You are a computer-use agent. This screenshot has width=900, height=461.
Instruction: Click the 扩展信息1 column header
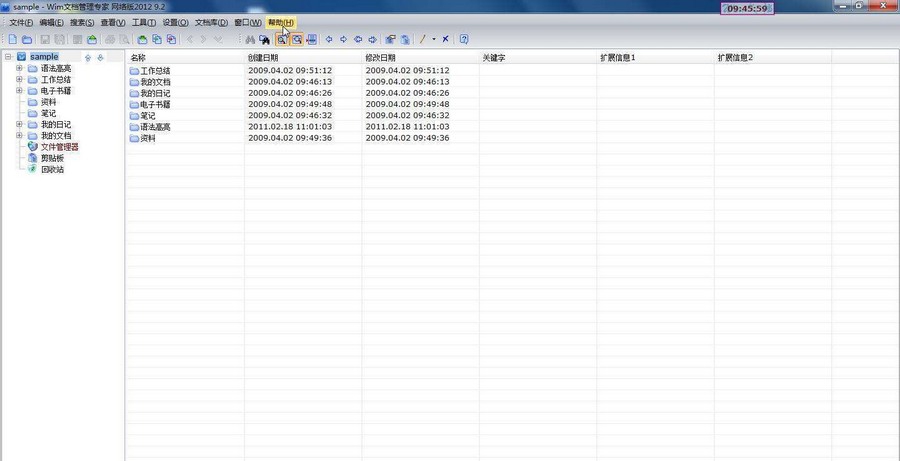655,58
